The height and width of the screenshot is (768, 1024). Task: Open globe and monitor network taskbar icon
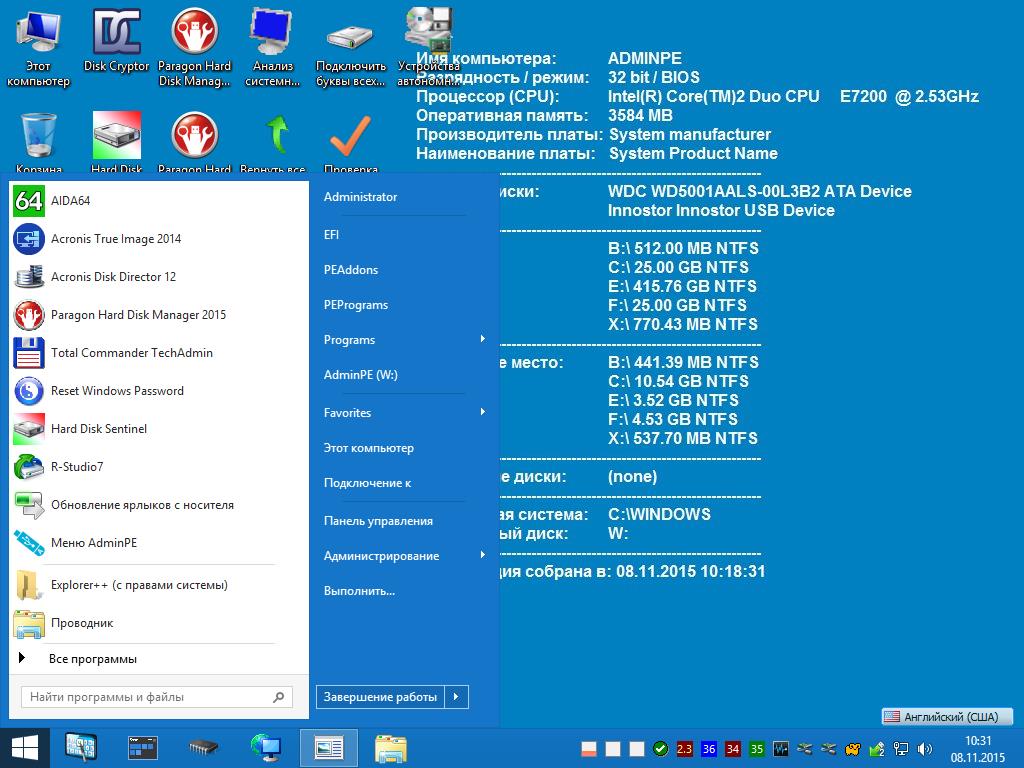[x=266, y=748]
